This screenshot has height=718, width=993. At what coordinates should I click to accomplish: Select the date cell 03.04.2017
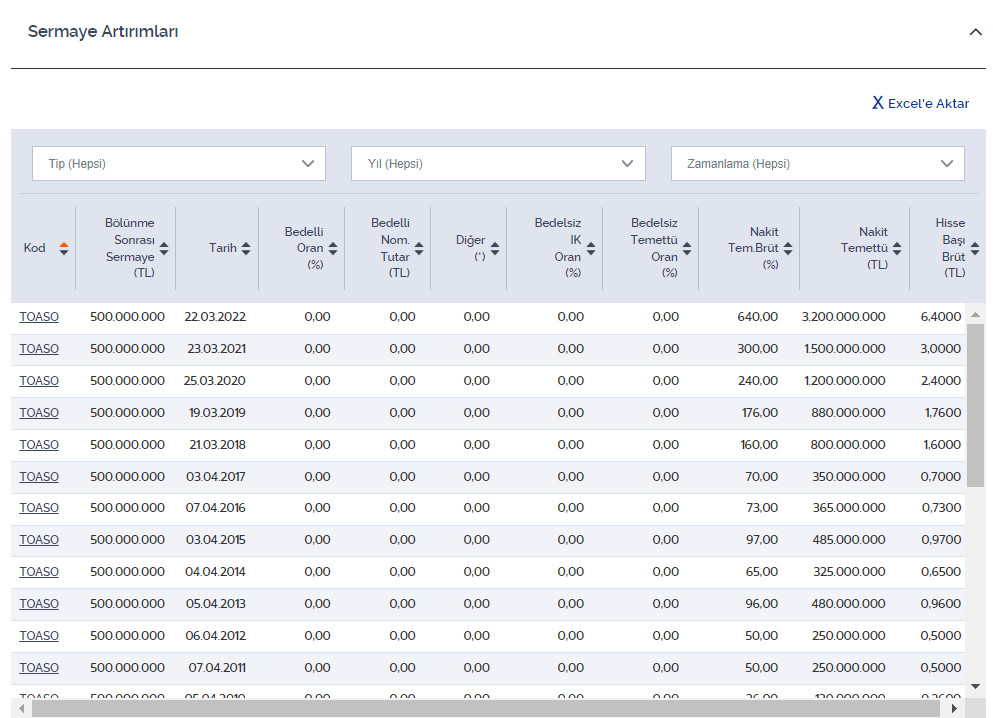pyautogui.click(x=215, y=476)
